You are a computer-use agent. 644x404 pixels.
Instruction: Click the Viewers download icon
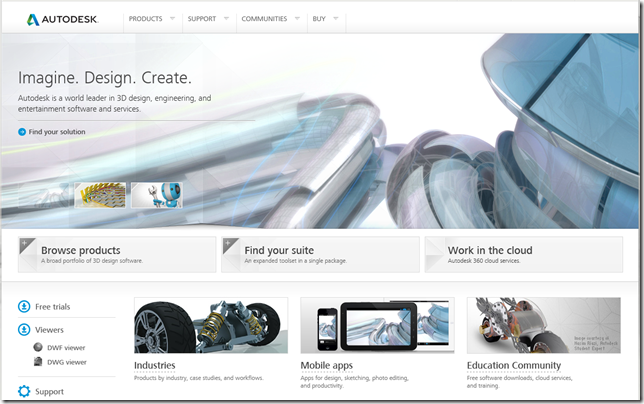point(25,329)
